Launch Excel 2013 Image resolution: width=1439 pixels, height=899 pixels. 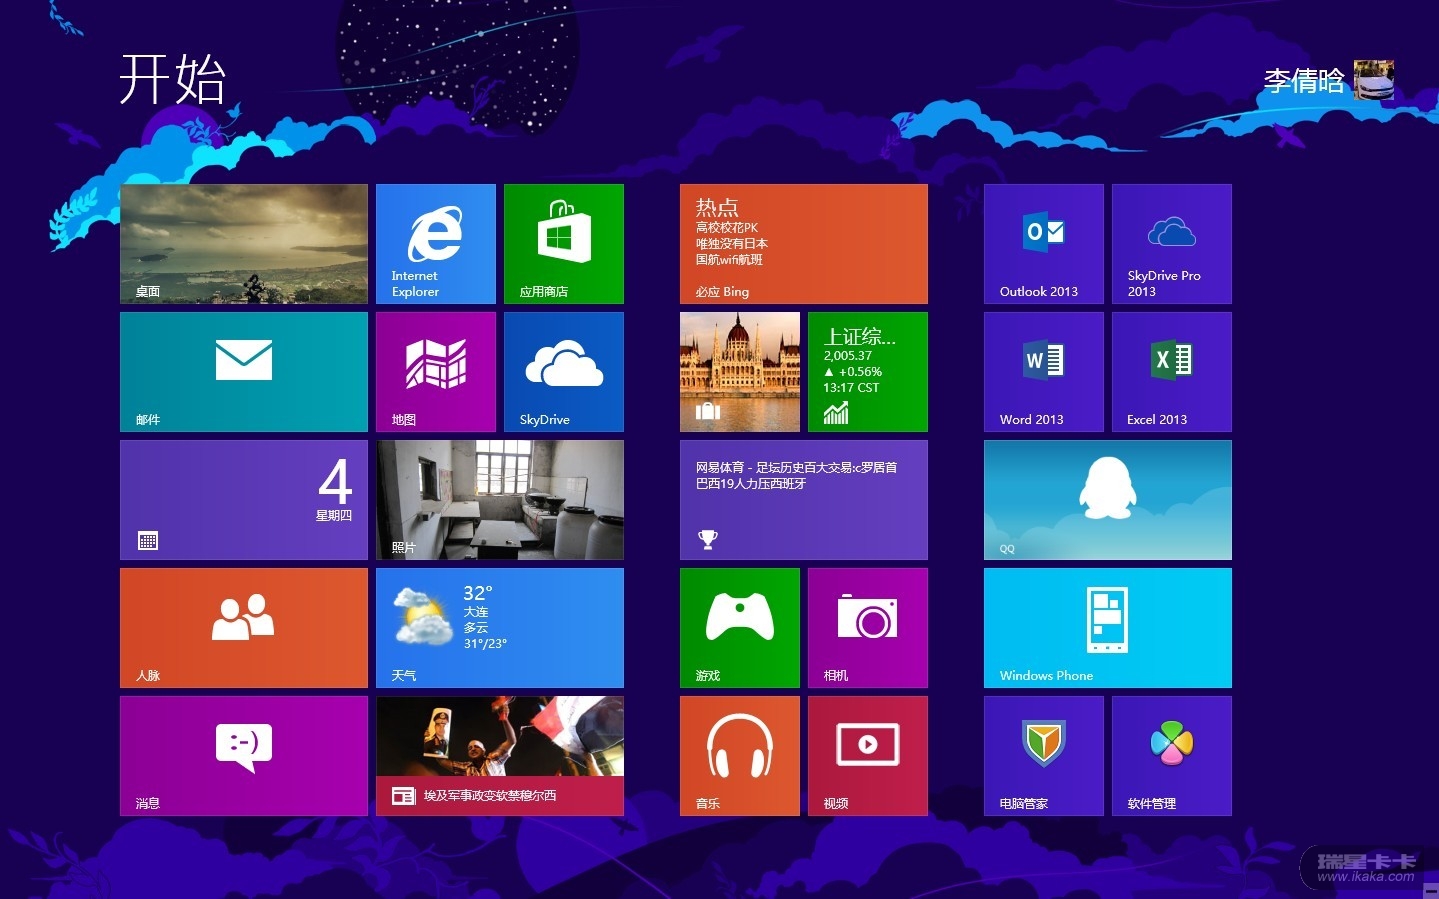(1172, 372)
